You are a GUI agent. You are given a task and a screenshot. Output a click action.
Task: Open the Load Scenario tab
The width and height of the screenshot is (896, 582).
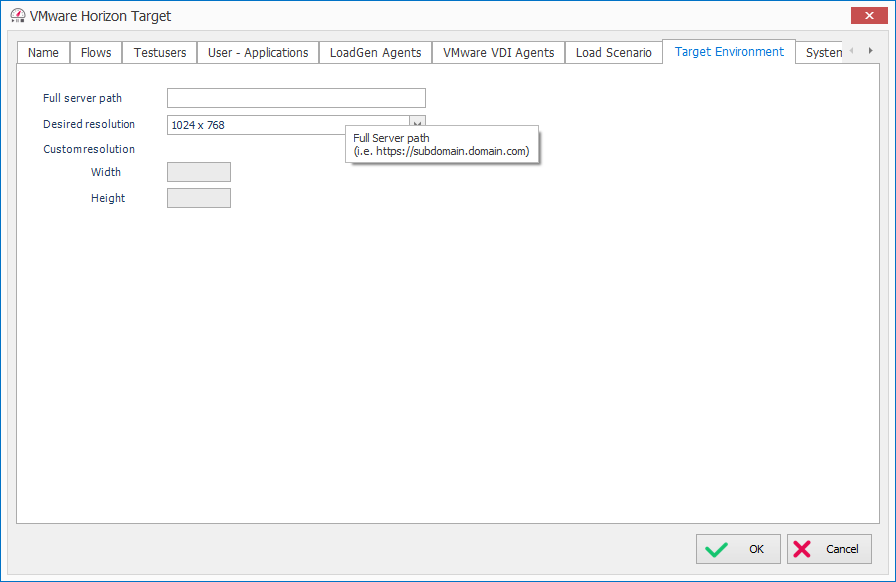tap(614, 53)
